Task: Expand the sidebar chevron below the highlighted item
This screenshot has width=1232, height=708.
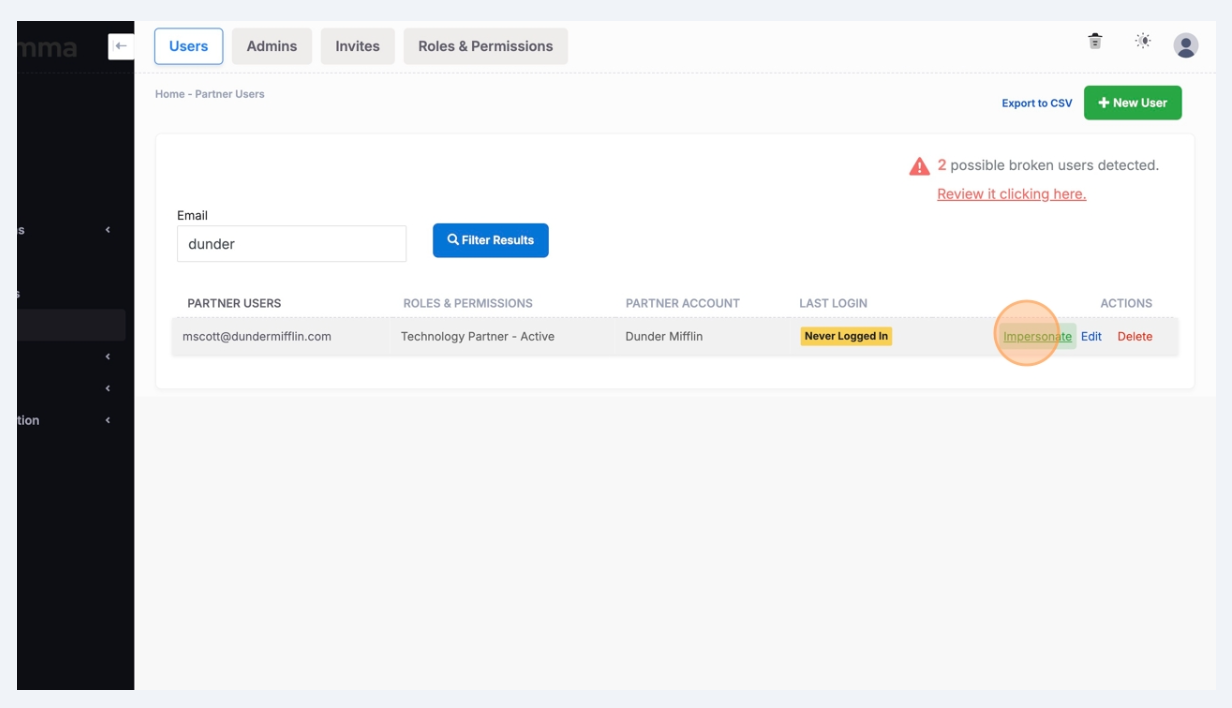Action: (108, 356)
